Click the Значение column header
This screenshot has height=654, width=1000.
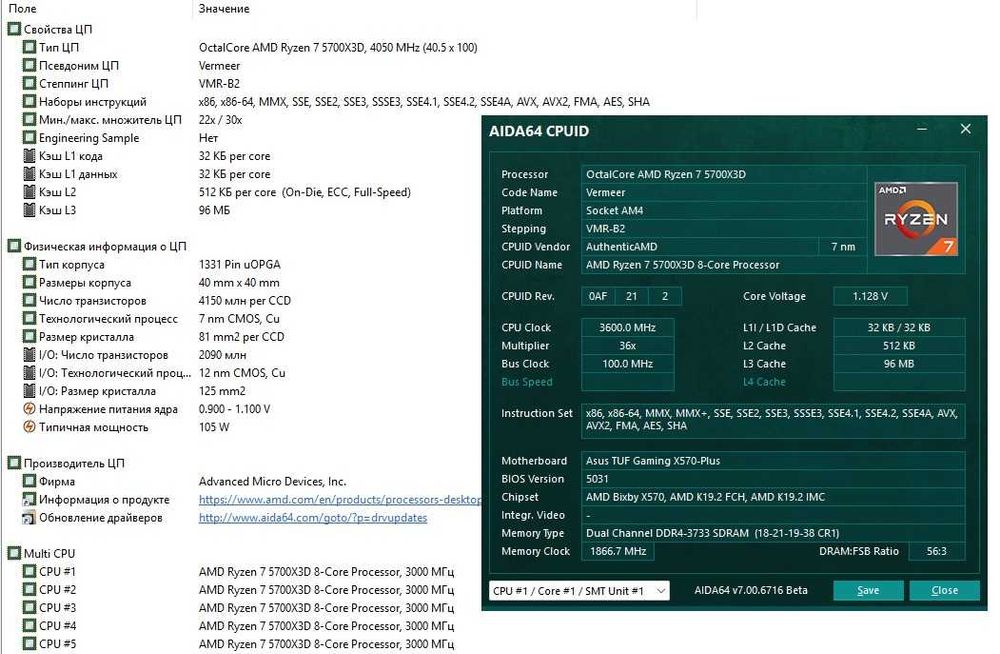[x=224, y=9]
